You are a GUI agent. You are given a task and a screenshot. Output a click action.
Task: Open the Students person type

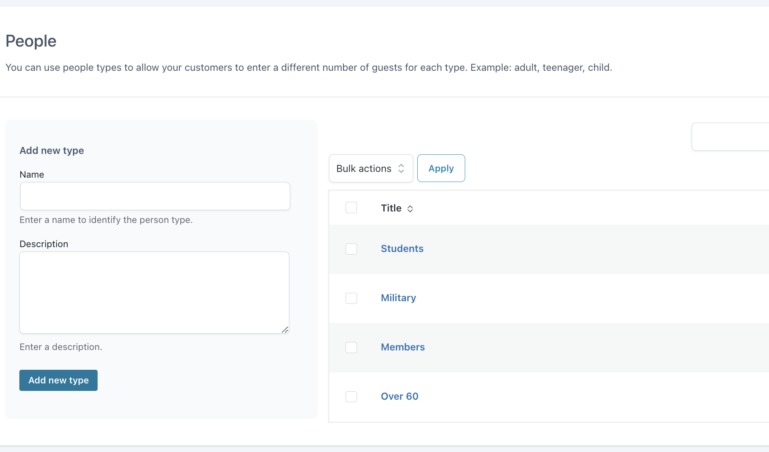pos(402,249)
